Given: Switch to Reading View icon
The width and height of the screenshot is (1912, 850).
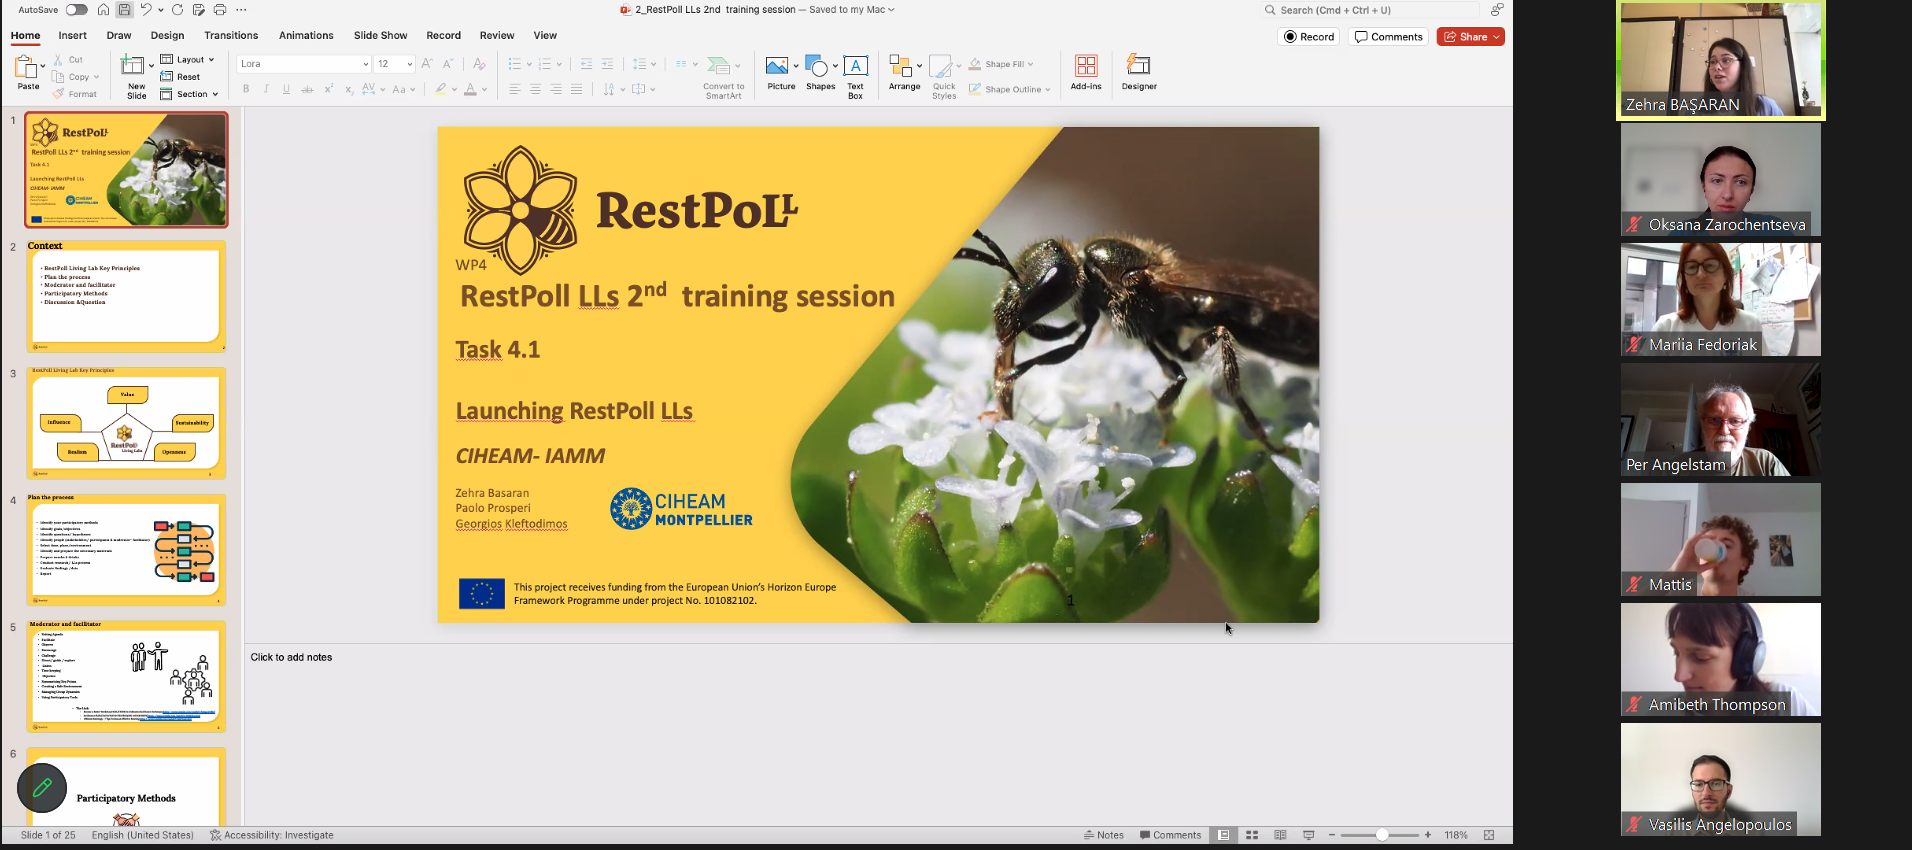Looking at the screenshot, I should pyautogui.click(x=1280, y=835).
